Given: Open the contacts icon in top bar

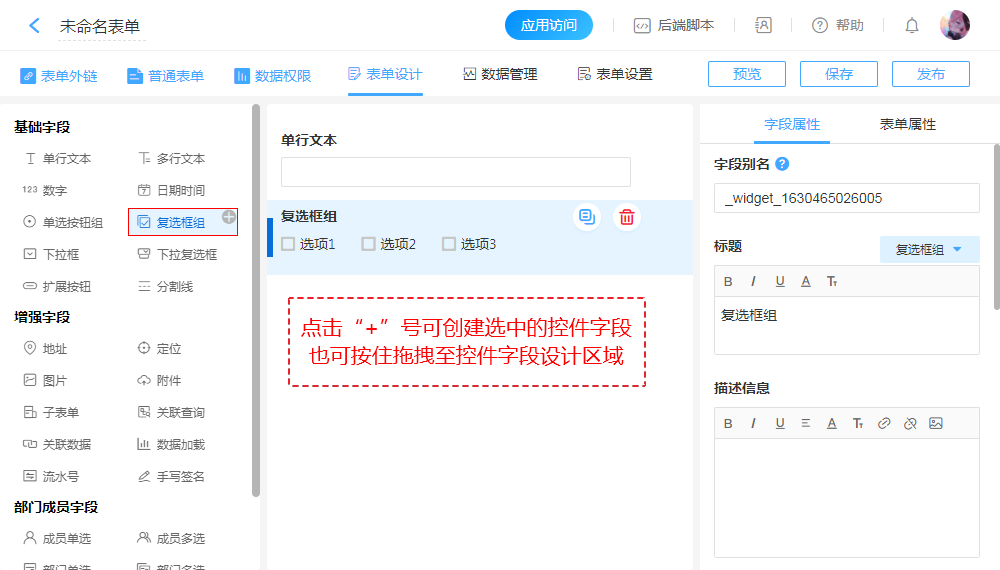Looking at the screenshot, I should [763, 26].
